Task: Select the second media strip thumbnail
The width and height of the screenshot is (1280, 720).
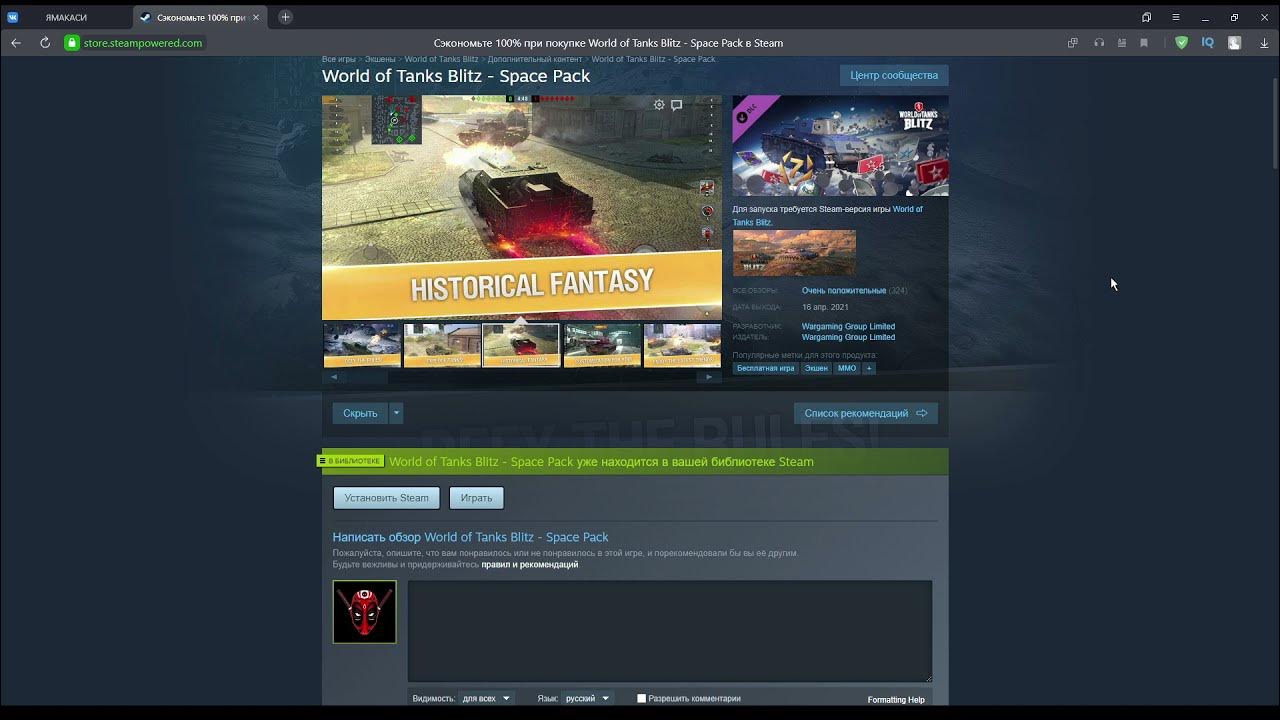Action: [442, 345]
